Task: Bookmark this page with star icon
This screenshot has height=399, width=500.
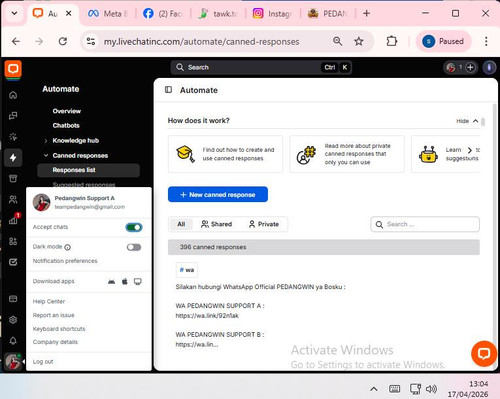Action: pyautogui.click(x=359, y=41)
